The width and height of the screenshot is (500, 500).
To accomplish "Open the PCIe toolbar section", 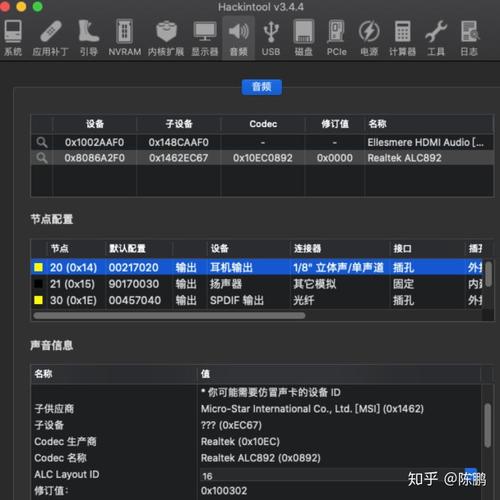I will click(337, 37).
